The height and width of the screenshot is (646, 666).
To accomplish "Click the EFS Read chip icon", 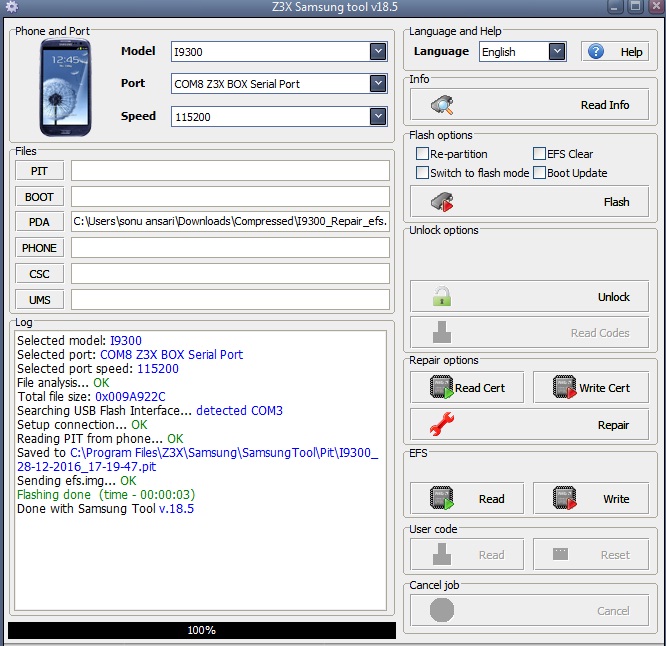I will (442, 498).
